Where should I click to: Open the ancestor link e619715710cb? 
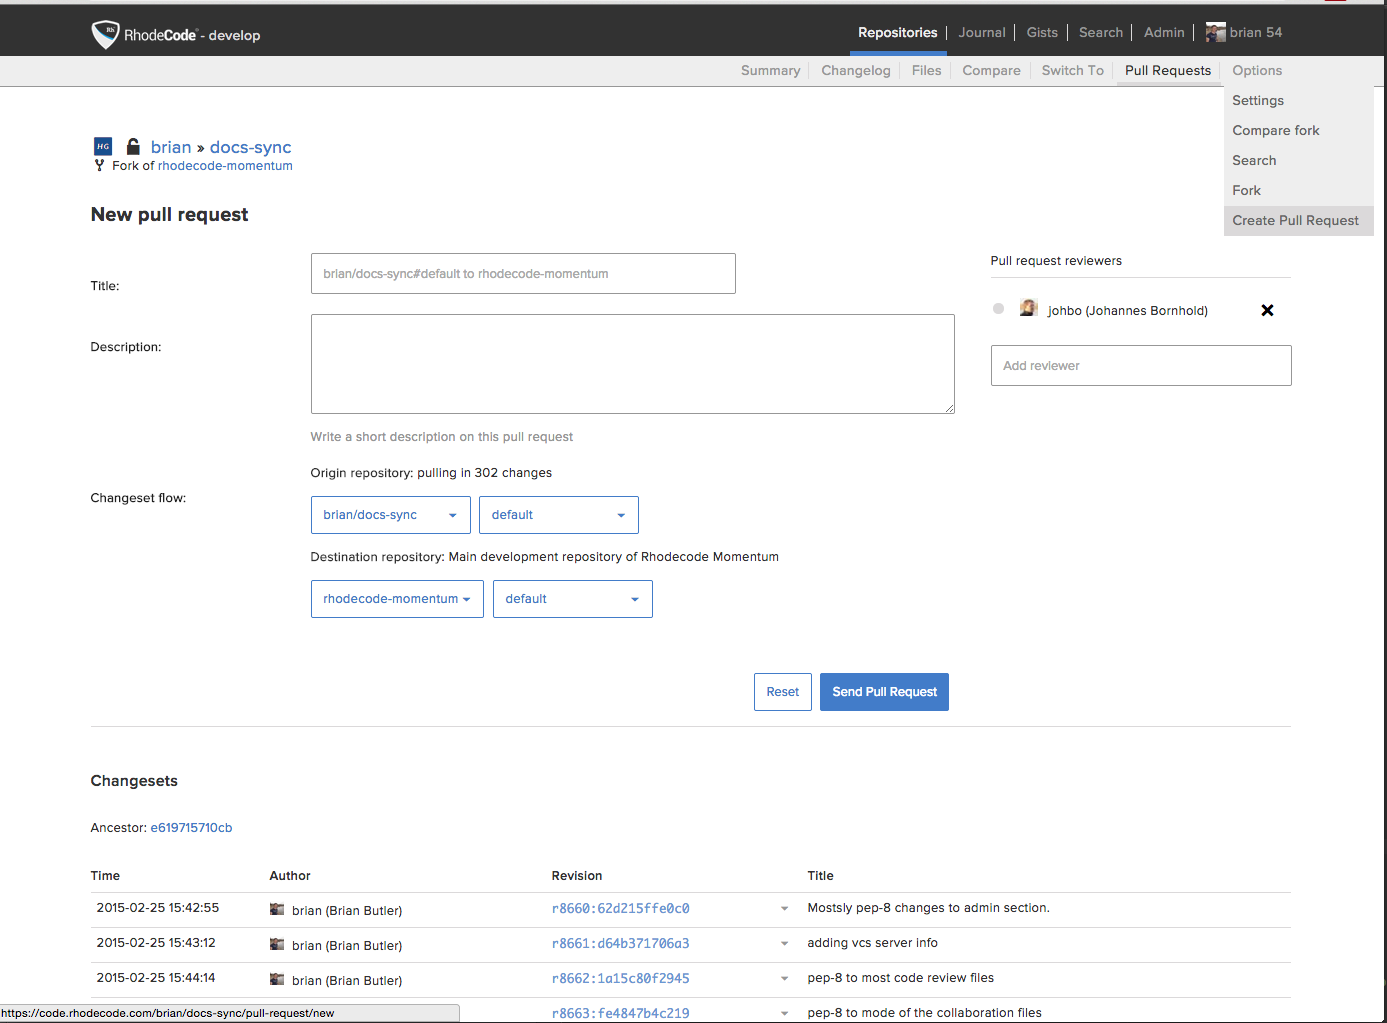point(191,828)
